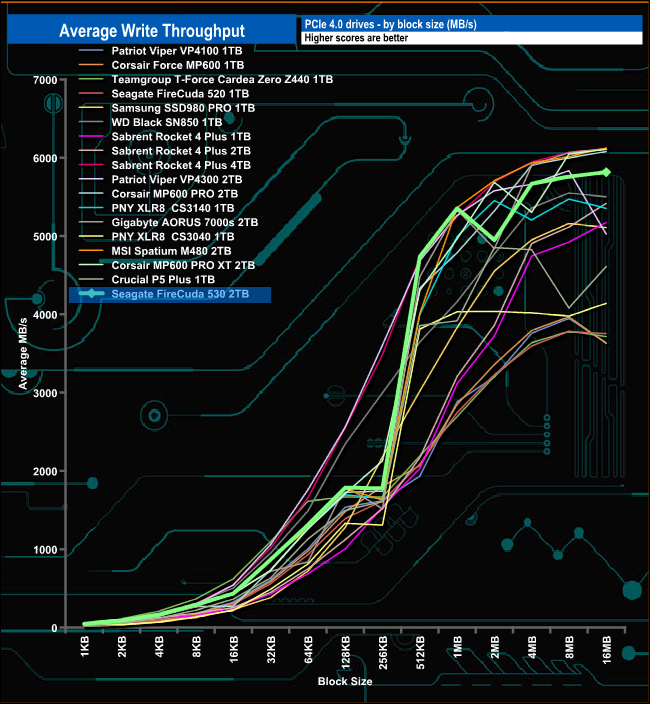Click the 8MB x-axis label
This screenshot has height=704, width=650.
(569, 647)
